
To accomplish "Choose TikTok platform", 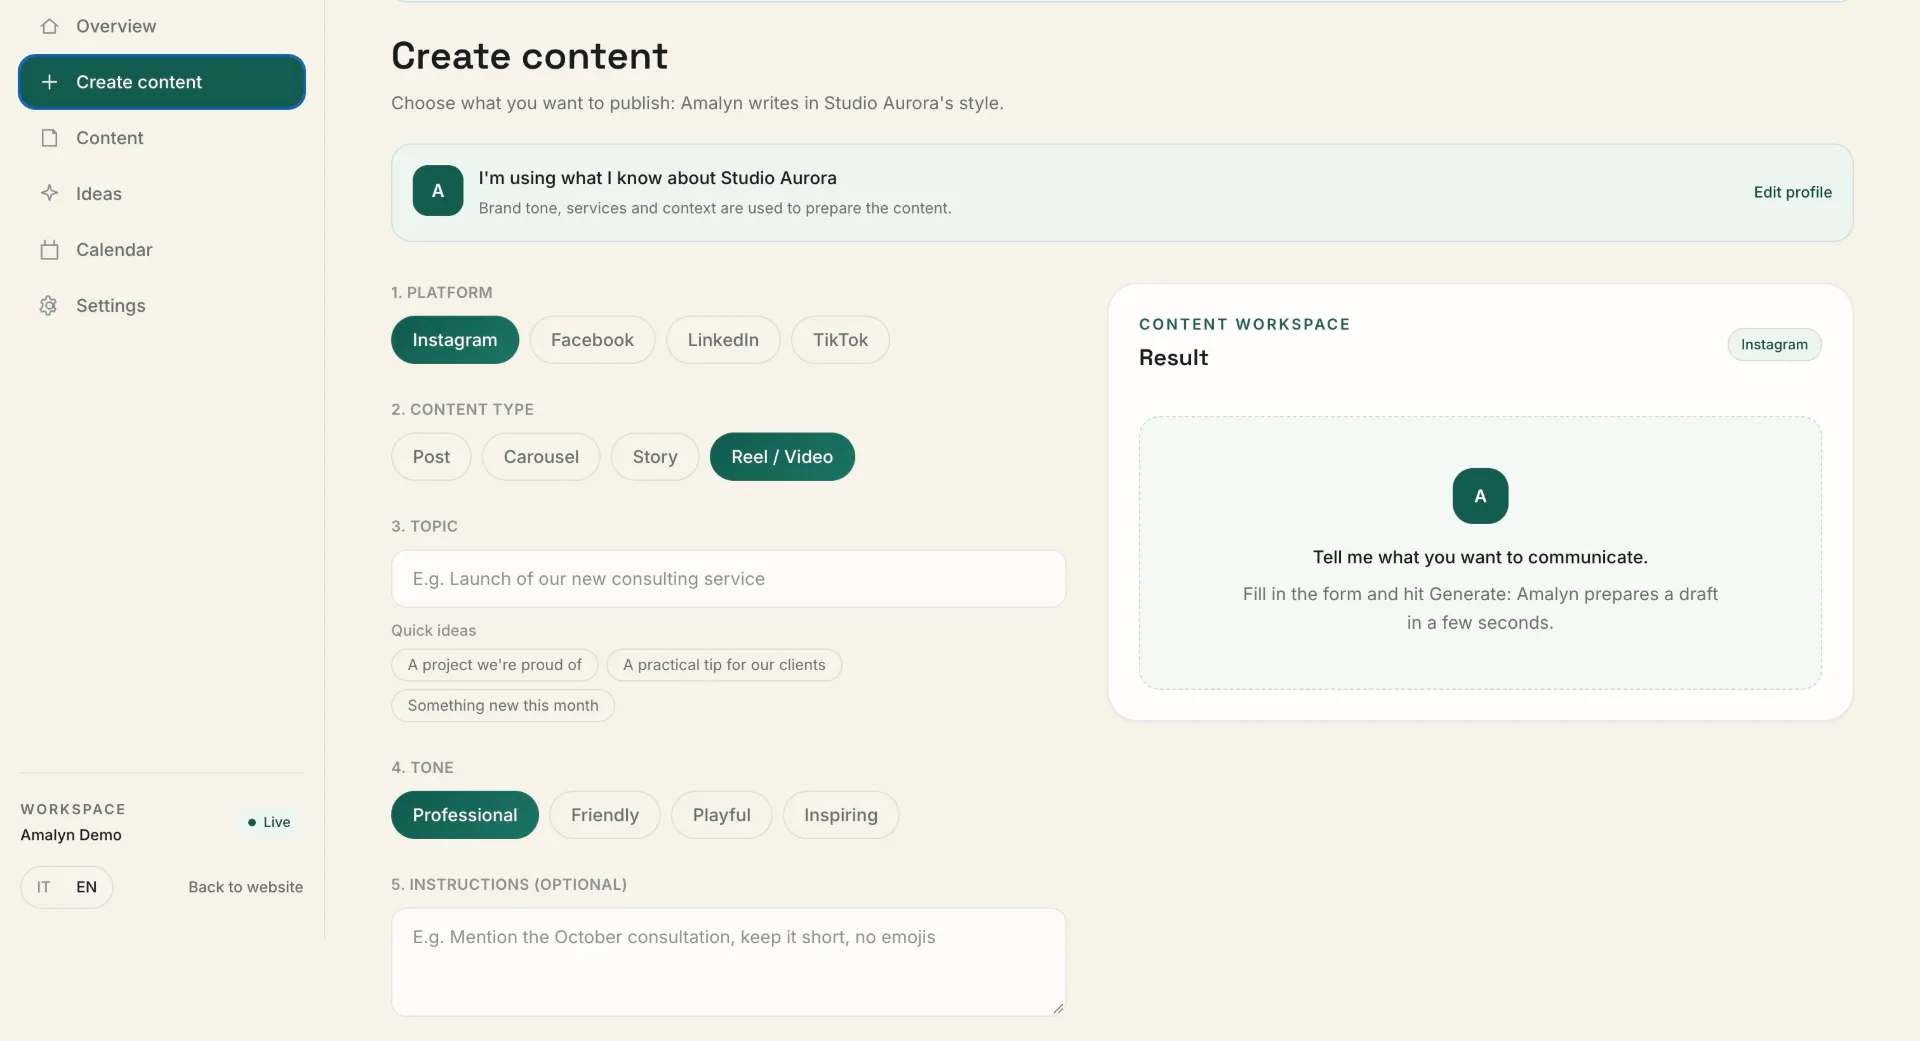I will coord(840,340).
